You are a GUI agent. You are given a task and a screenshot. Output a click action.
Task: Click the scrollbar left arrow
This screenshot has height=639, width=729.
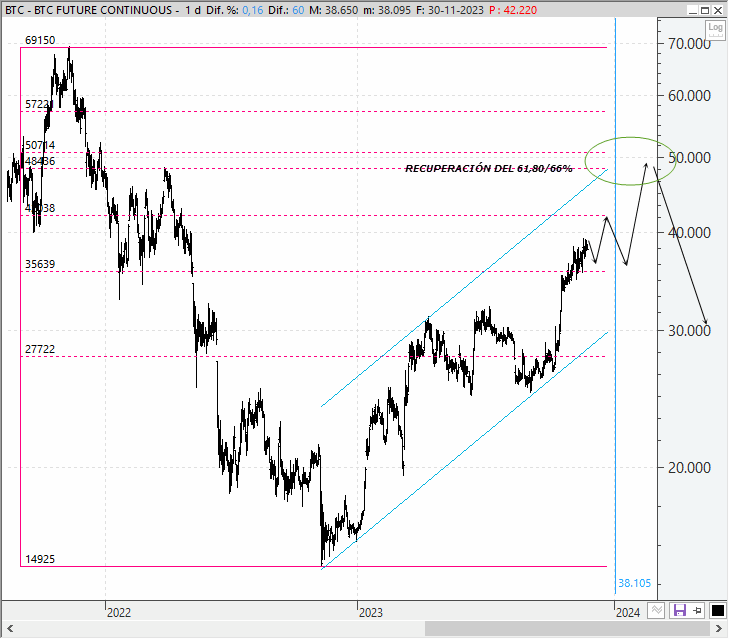point(10,629)
